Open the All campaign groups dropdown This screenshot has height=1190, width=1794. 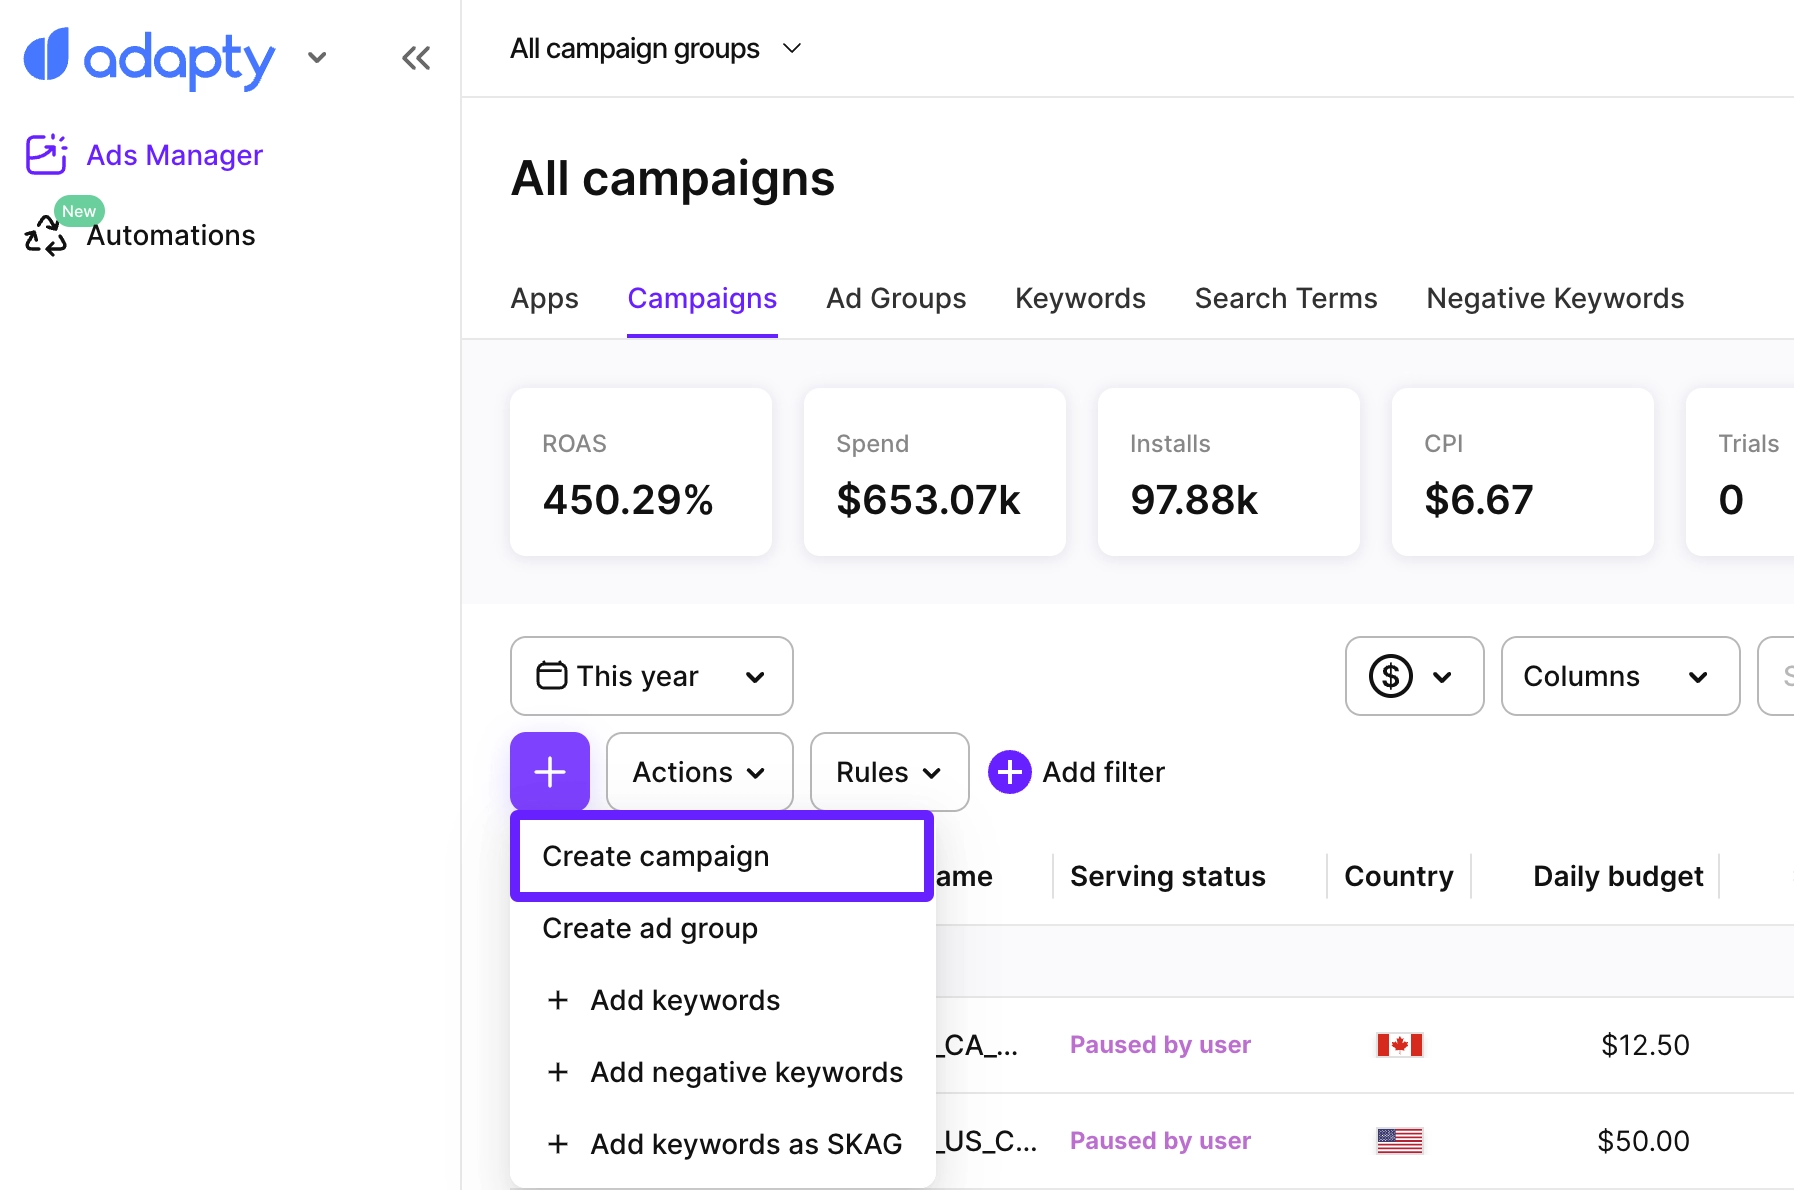pos(657,48)
